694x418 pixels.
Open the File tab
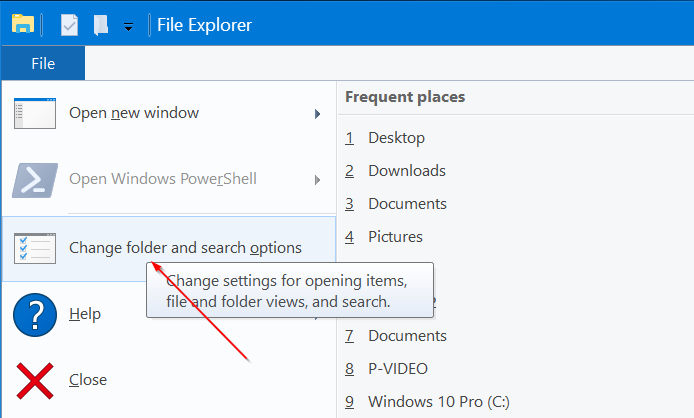click(43, 63)
